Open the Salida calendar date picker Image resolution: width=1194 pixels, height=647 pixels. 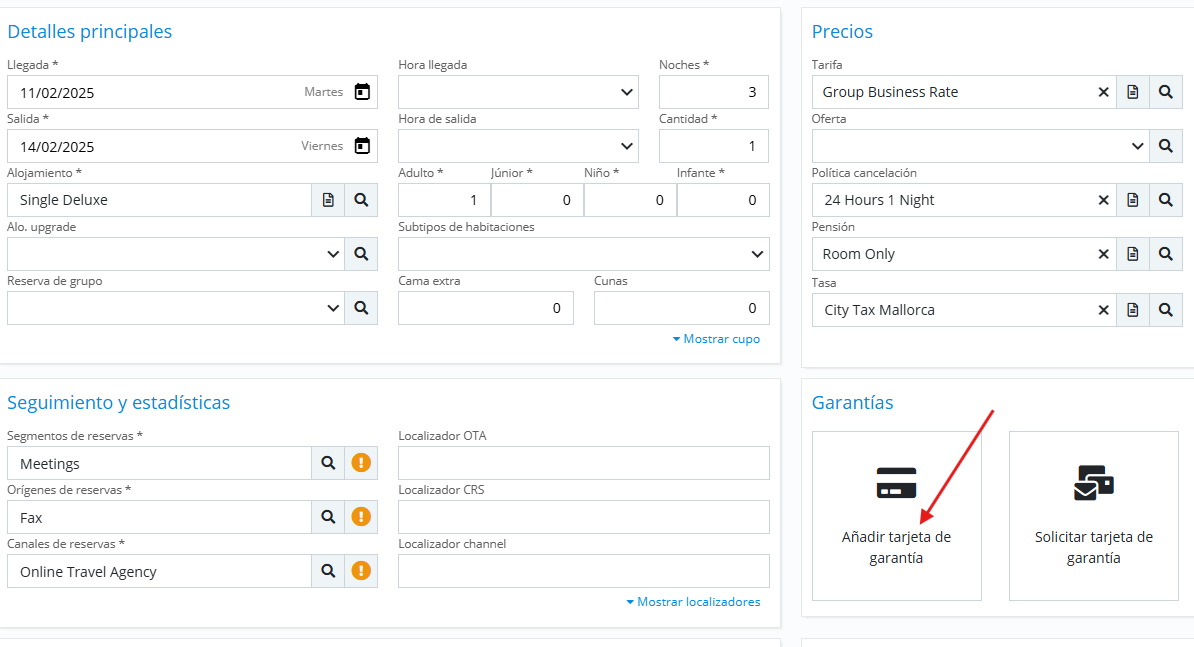[362, 146]
